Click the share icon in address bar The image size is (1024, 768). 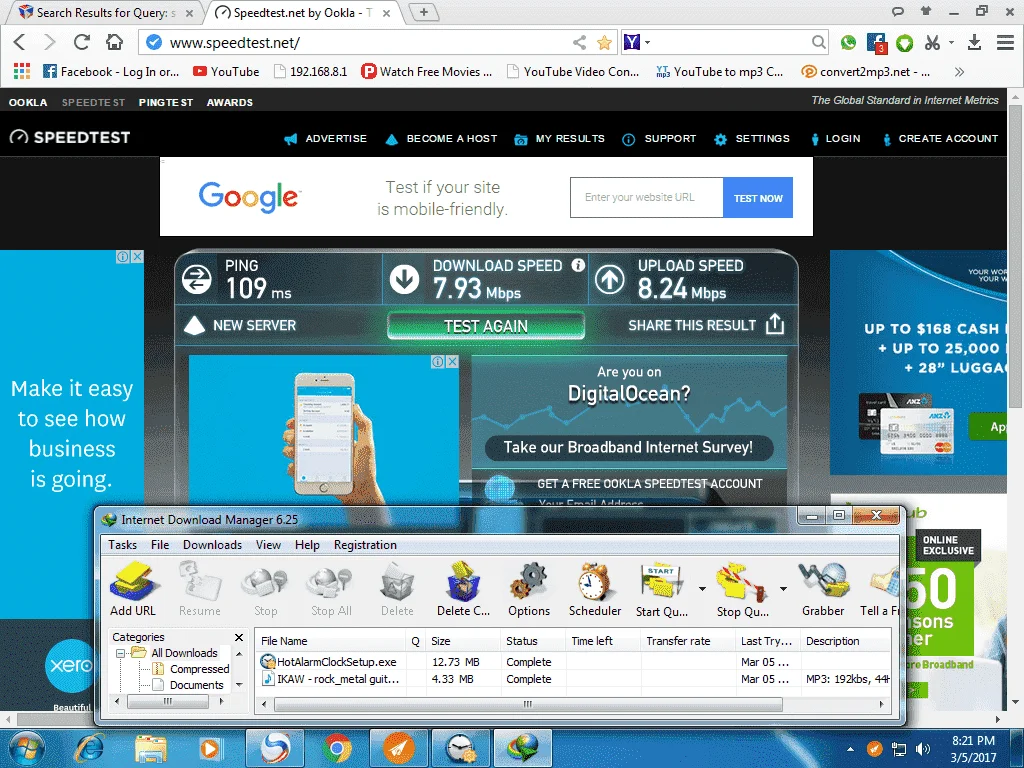pyautogui.click(x=579, y=43)
